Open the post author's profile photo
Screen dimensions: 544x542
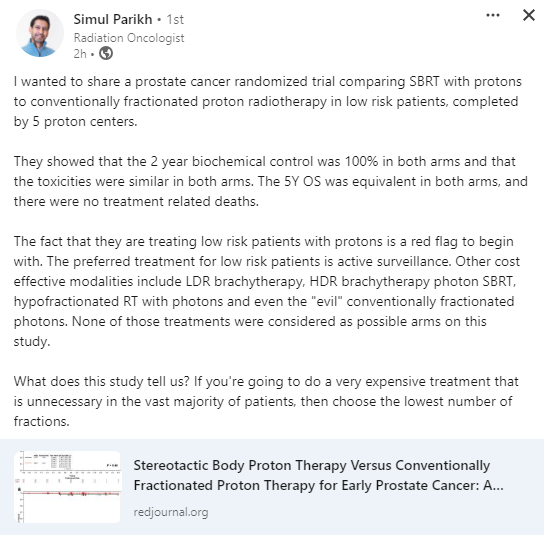click(40, 33)
